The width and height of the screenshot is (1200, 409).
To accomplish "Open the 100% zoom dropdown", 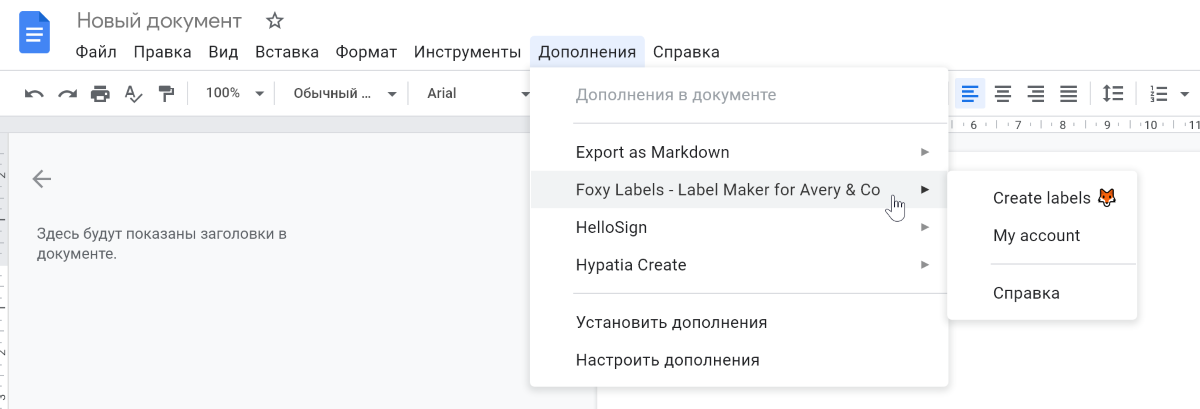I will click(x=234, y=93).
